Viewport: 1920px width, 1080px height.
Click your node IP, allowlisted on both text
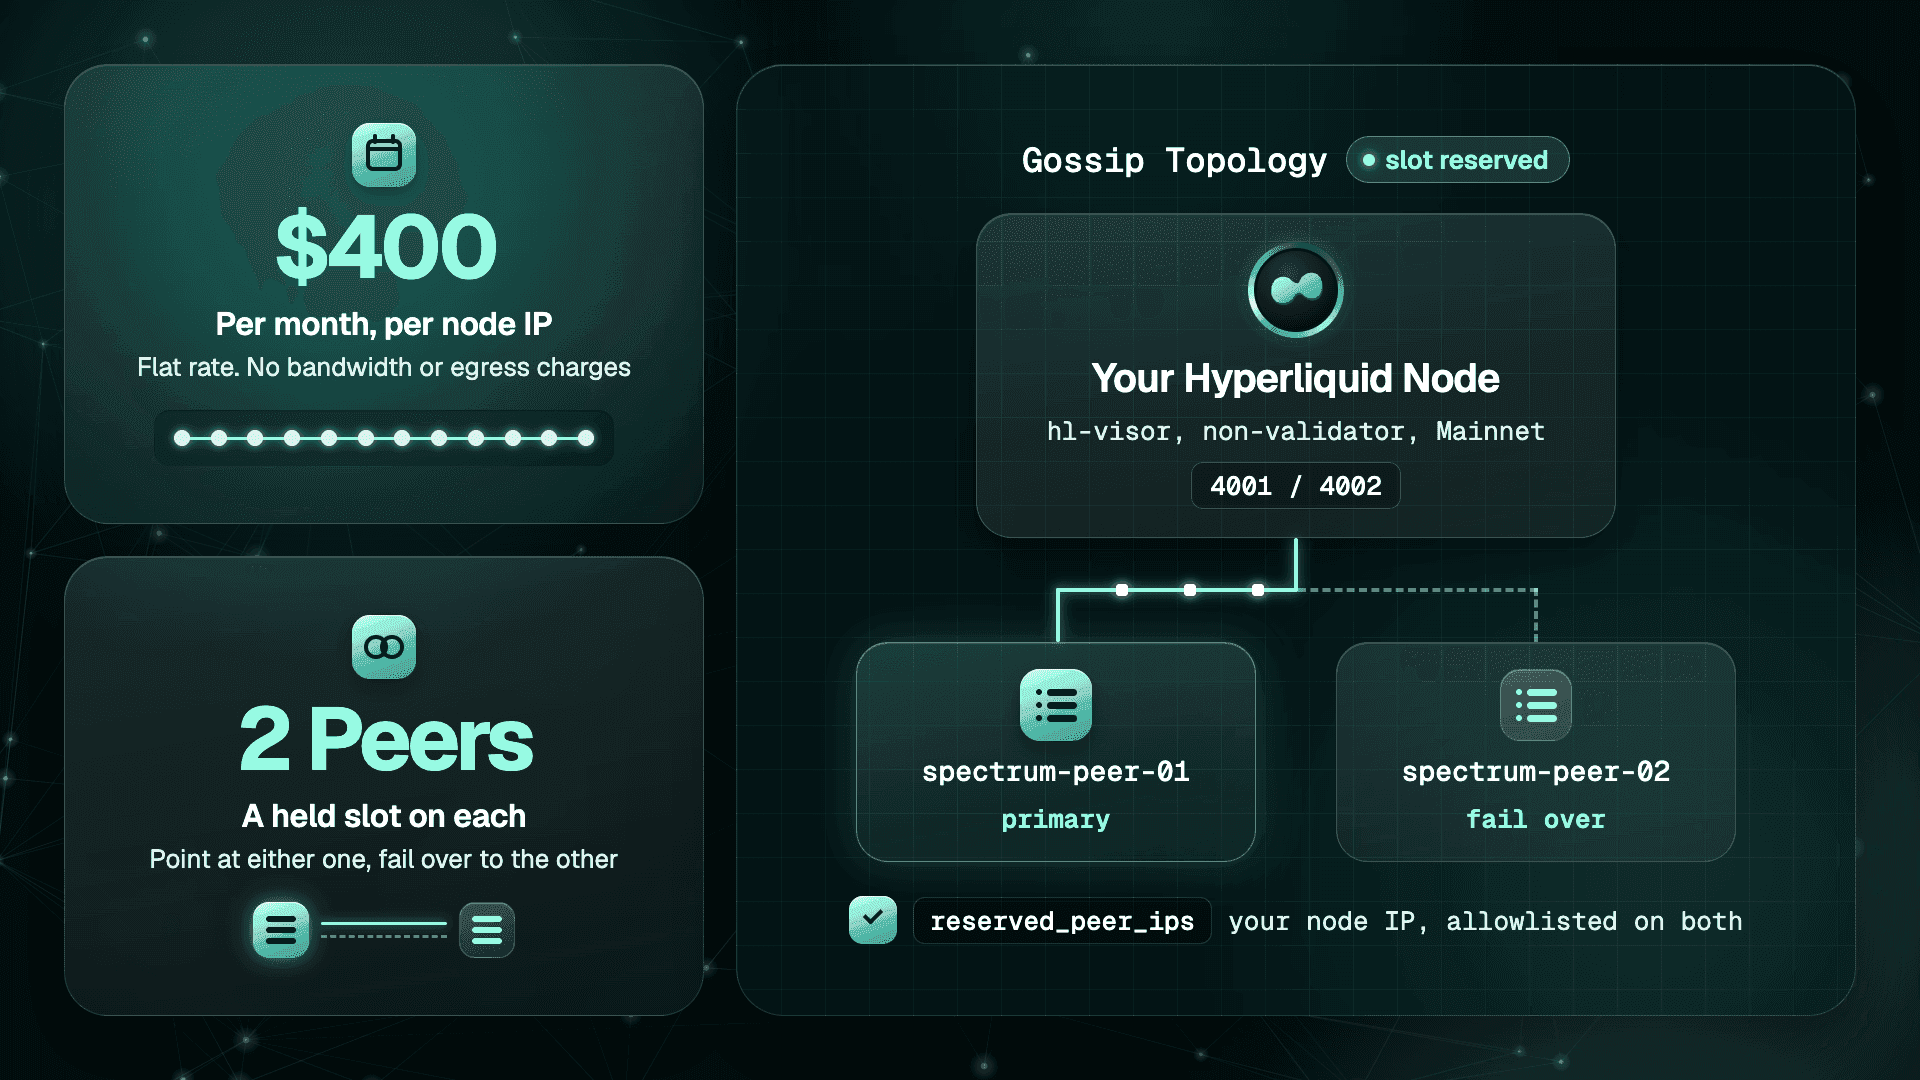pyautogui.click(x=1485, y=921)
